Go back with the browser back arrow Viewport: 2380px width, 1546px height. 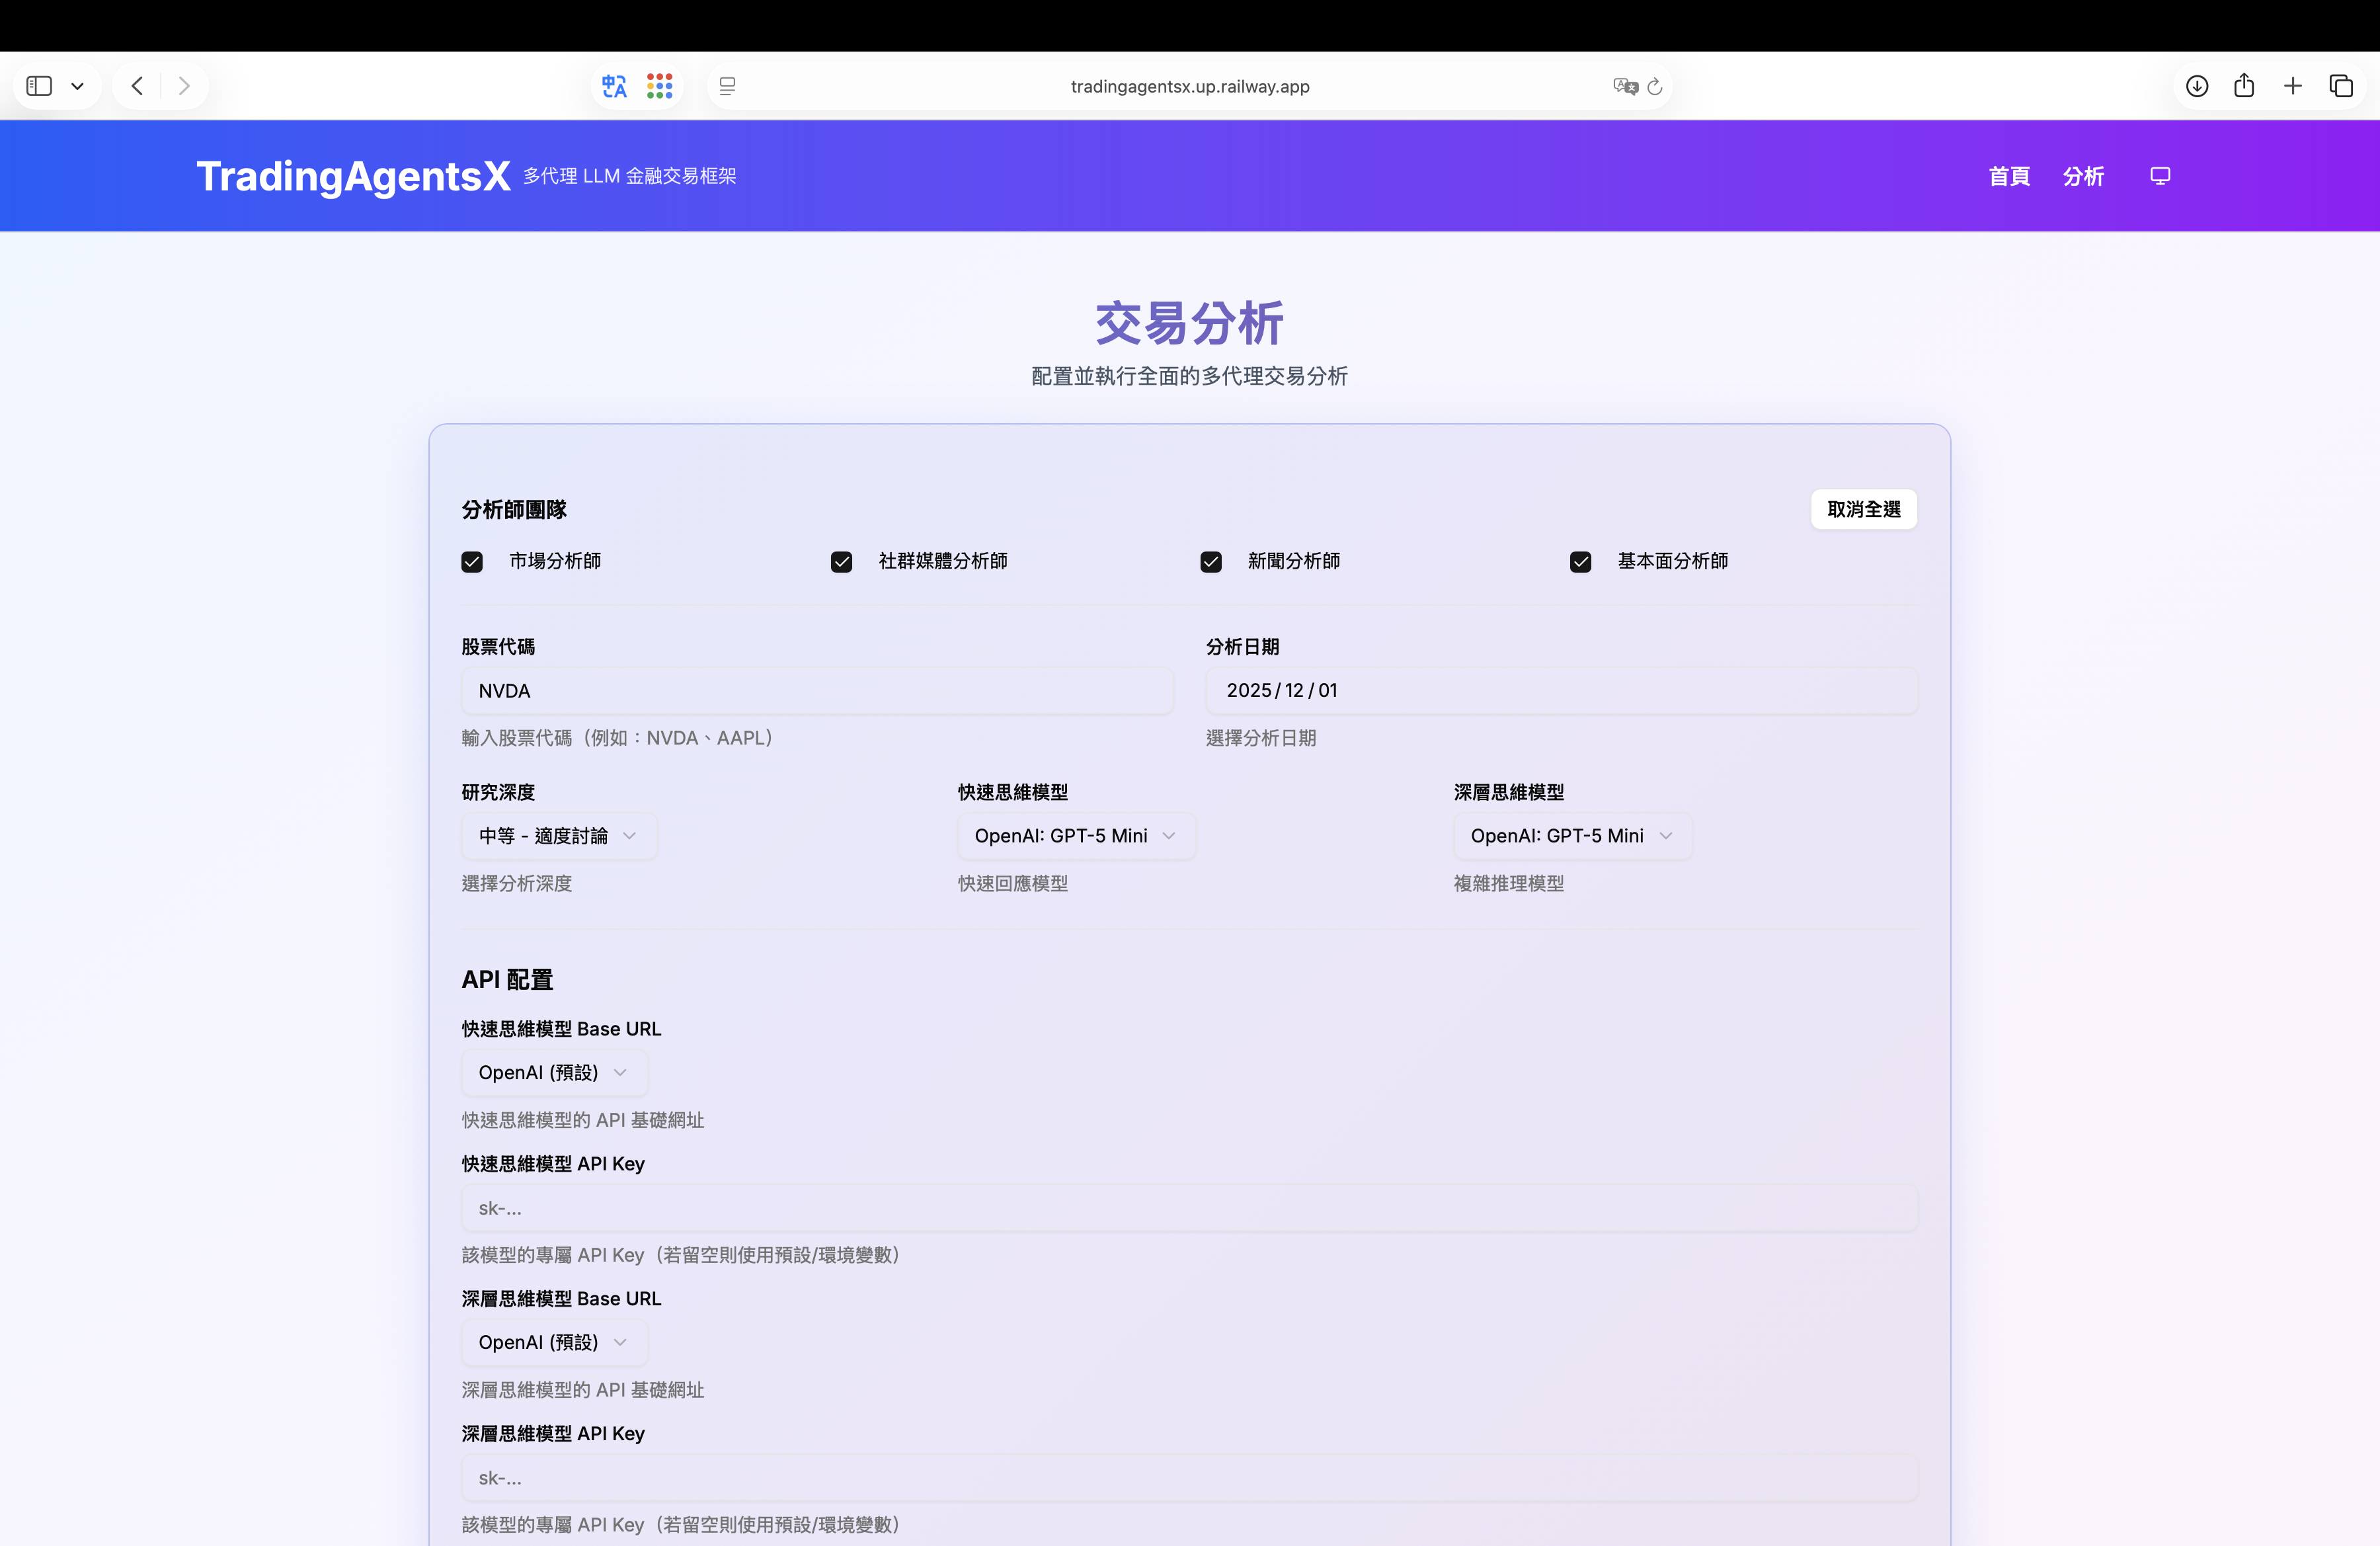click(138, 86)
